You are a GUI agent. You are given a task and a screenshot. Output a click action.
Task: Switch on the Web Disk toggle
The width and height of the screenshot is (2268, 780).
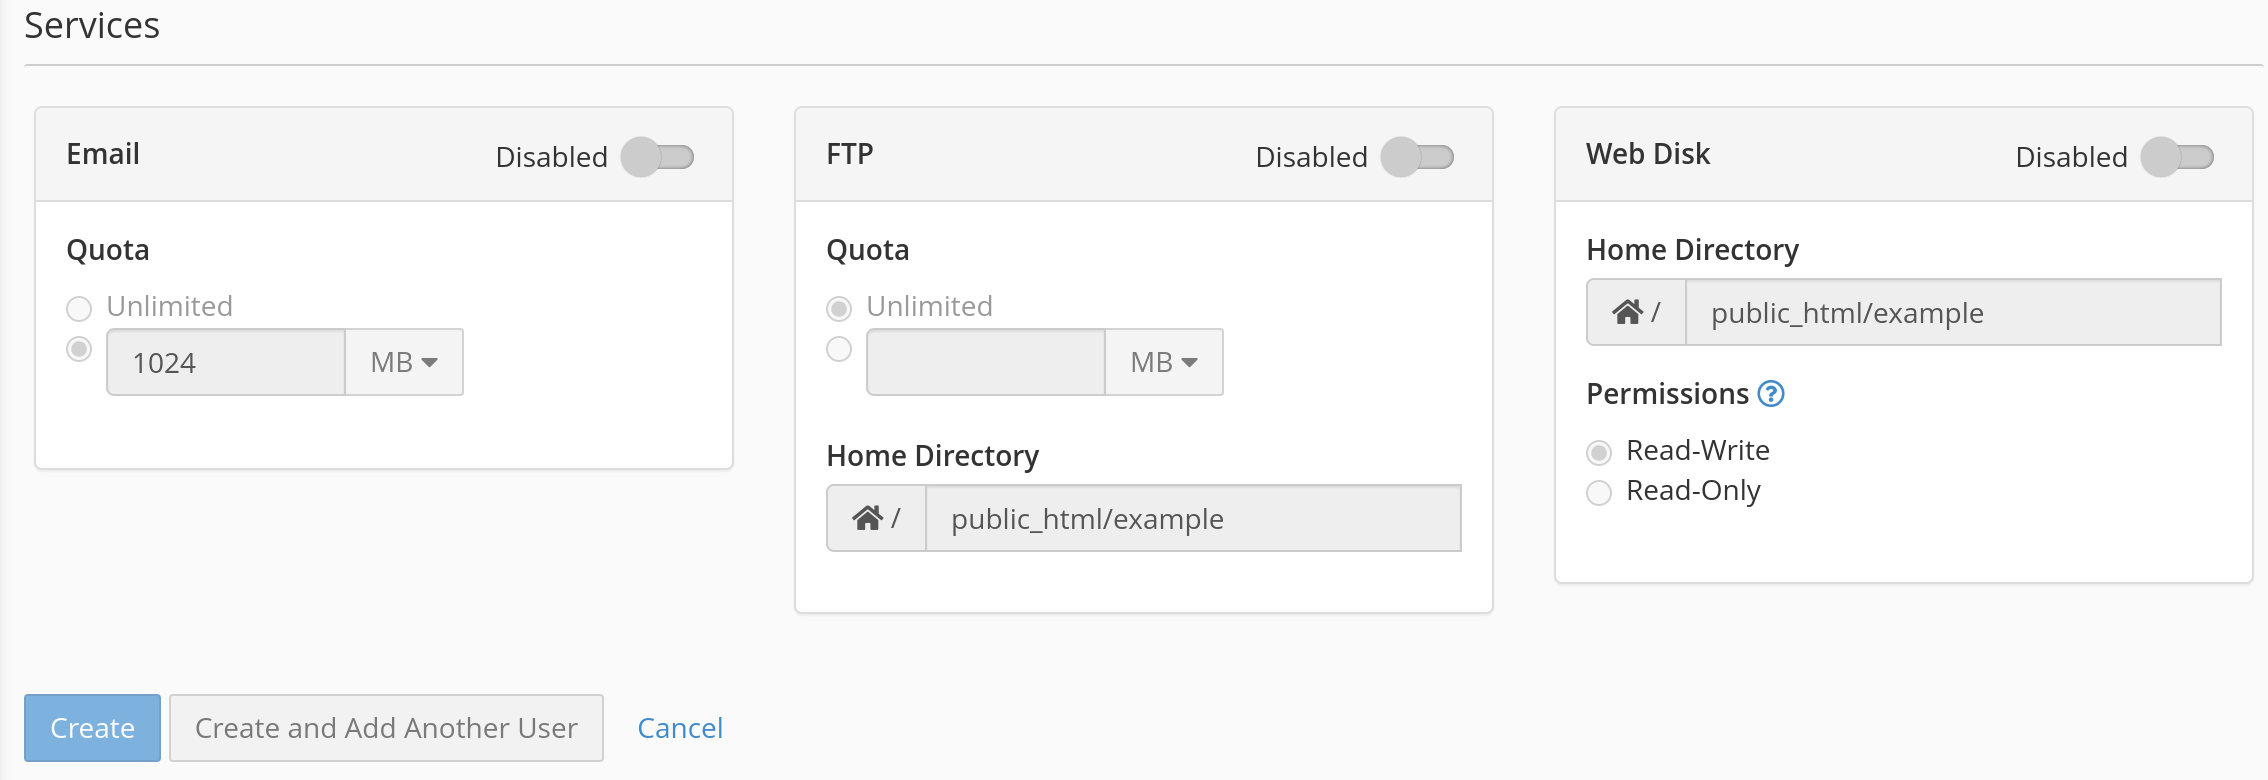[x=2177, y=157]
